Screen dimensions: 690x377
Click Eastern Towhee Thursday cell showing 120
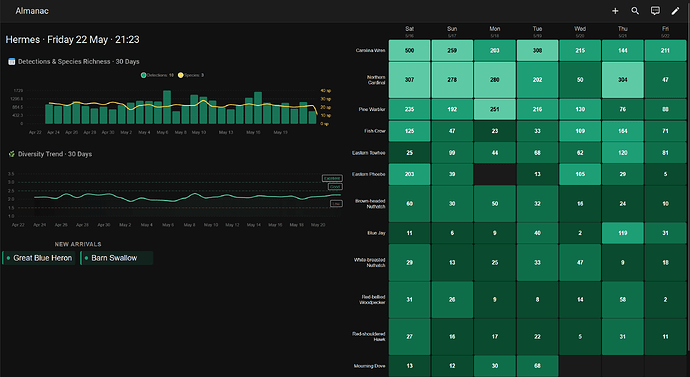pyautogui.click(x=623, y=153)
